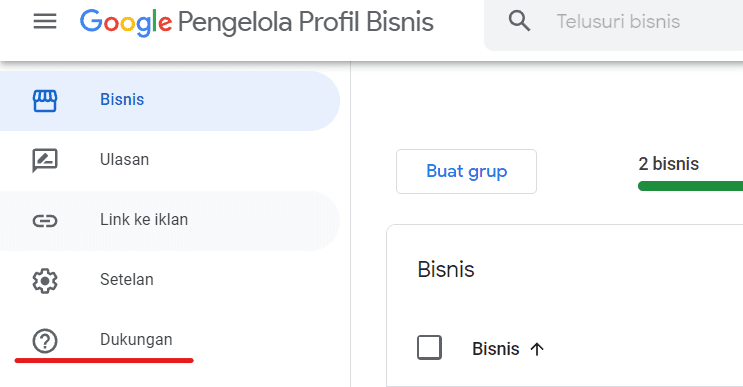This screenshot has height=387, width=743.
Task: Click the Buat grup button
Action: (466, 171)
